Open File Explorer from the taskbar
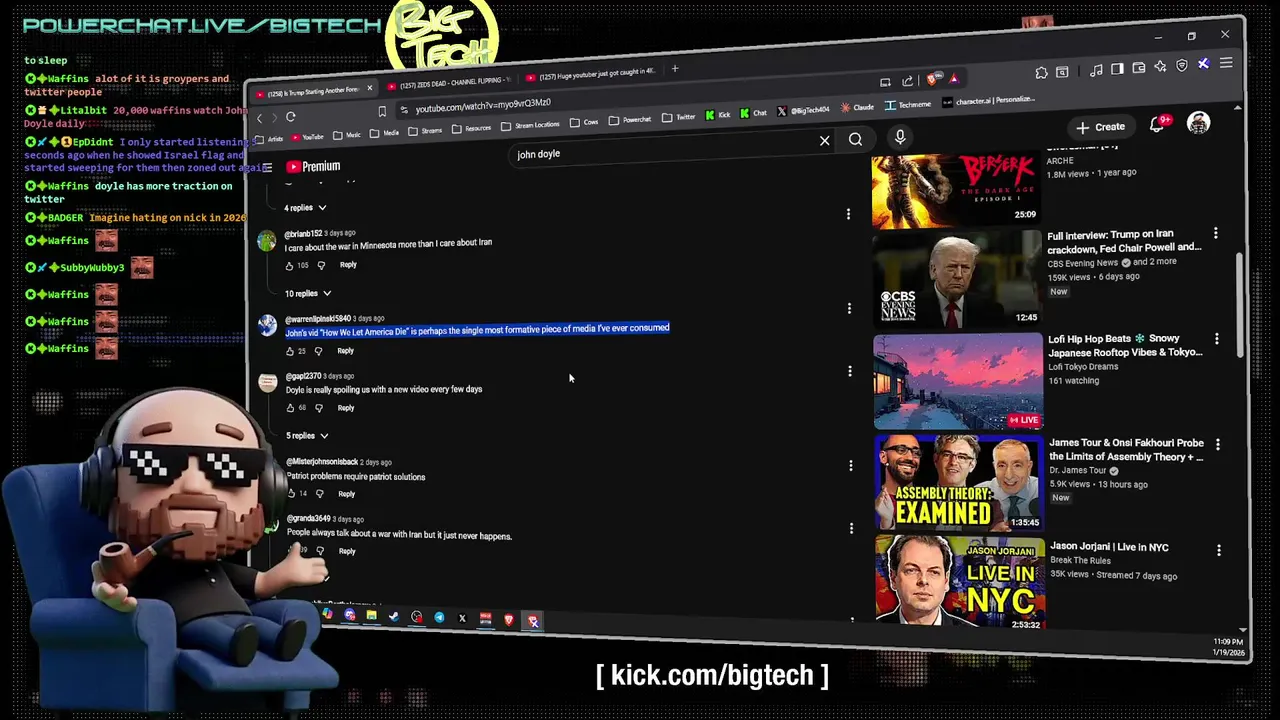This screenshot has height=720, width=1280. point(371,615)
